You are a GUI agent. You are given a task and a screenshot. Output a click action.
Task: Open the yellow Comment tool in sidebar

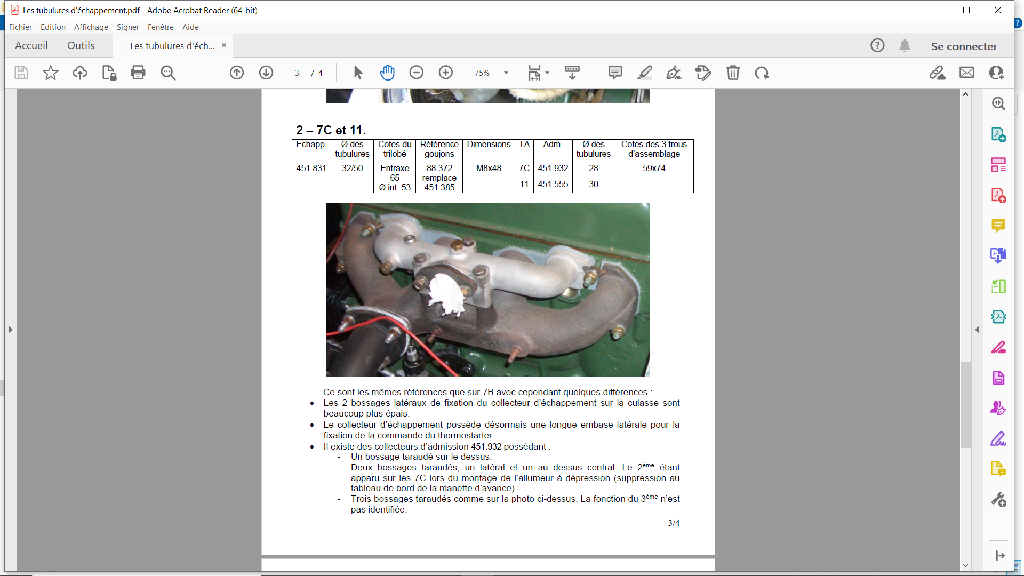[997, 225]
